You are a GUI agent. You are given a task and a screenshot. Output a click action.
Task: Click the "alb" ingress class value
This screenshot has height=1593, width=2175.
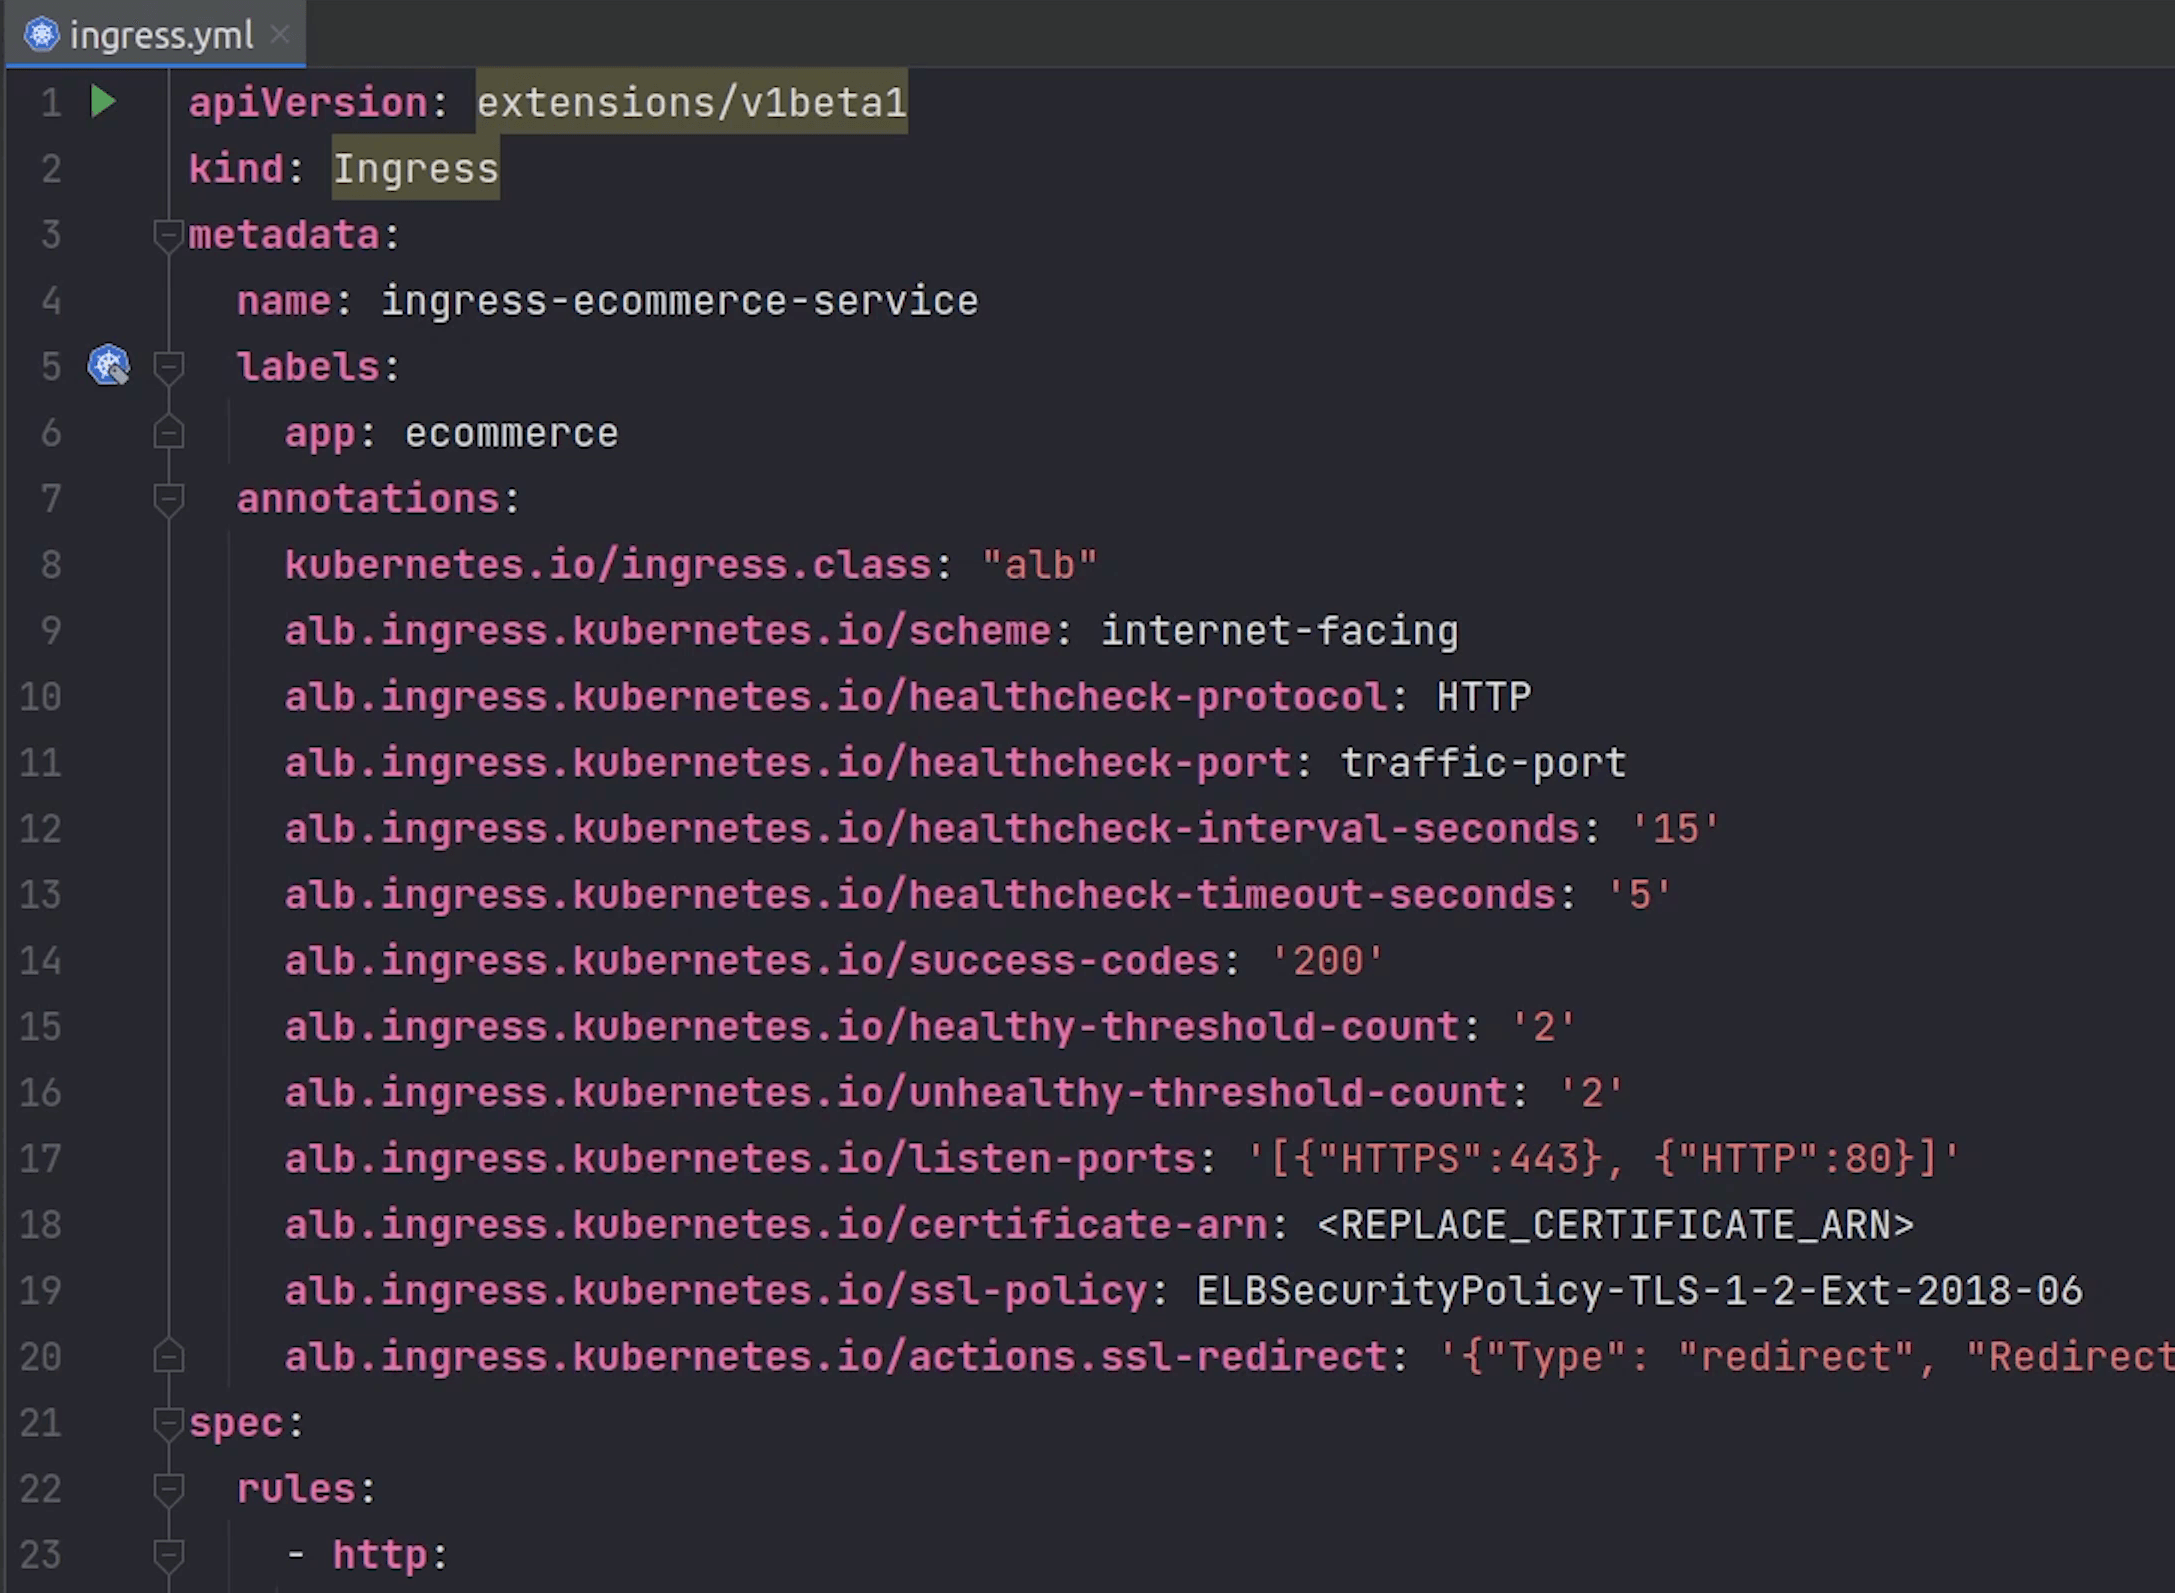click(x=1039, y=566)
